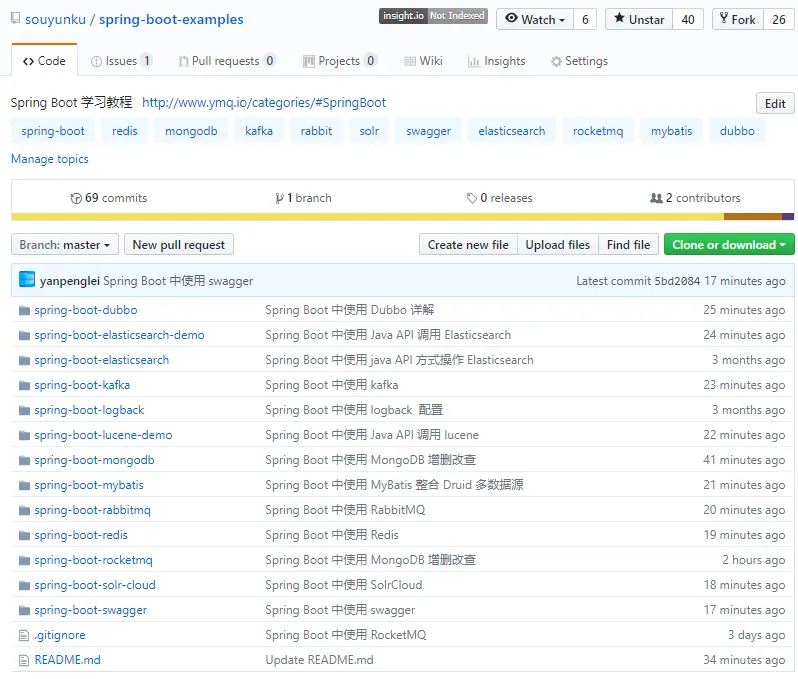Click the file icon for .gitignore
Viewport: 798px width, 679px height.
pyautogui.click(x=23, y=635)
